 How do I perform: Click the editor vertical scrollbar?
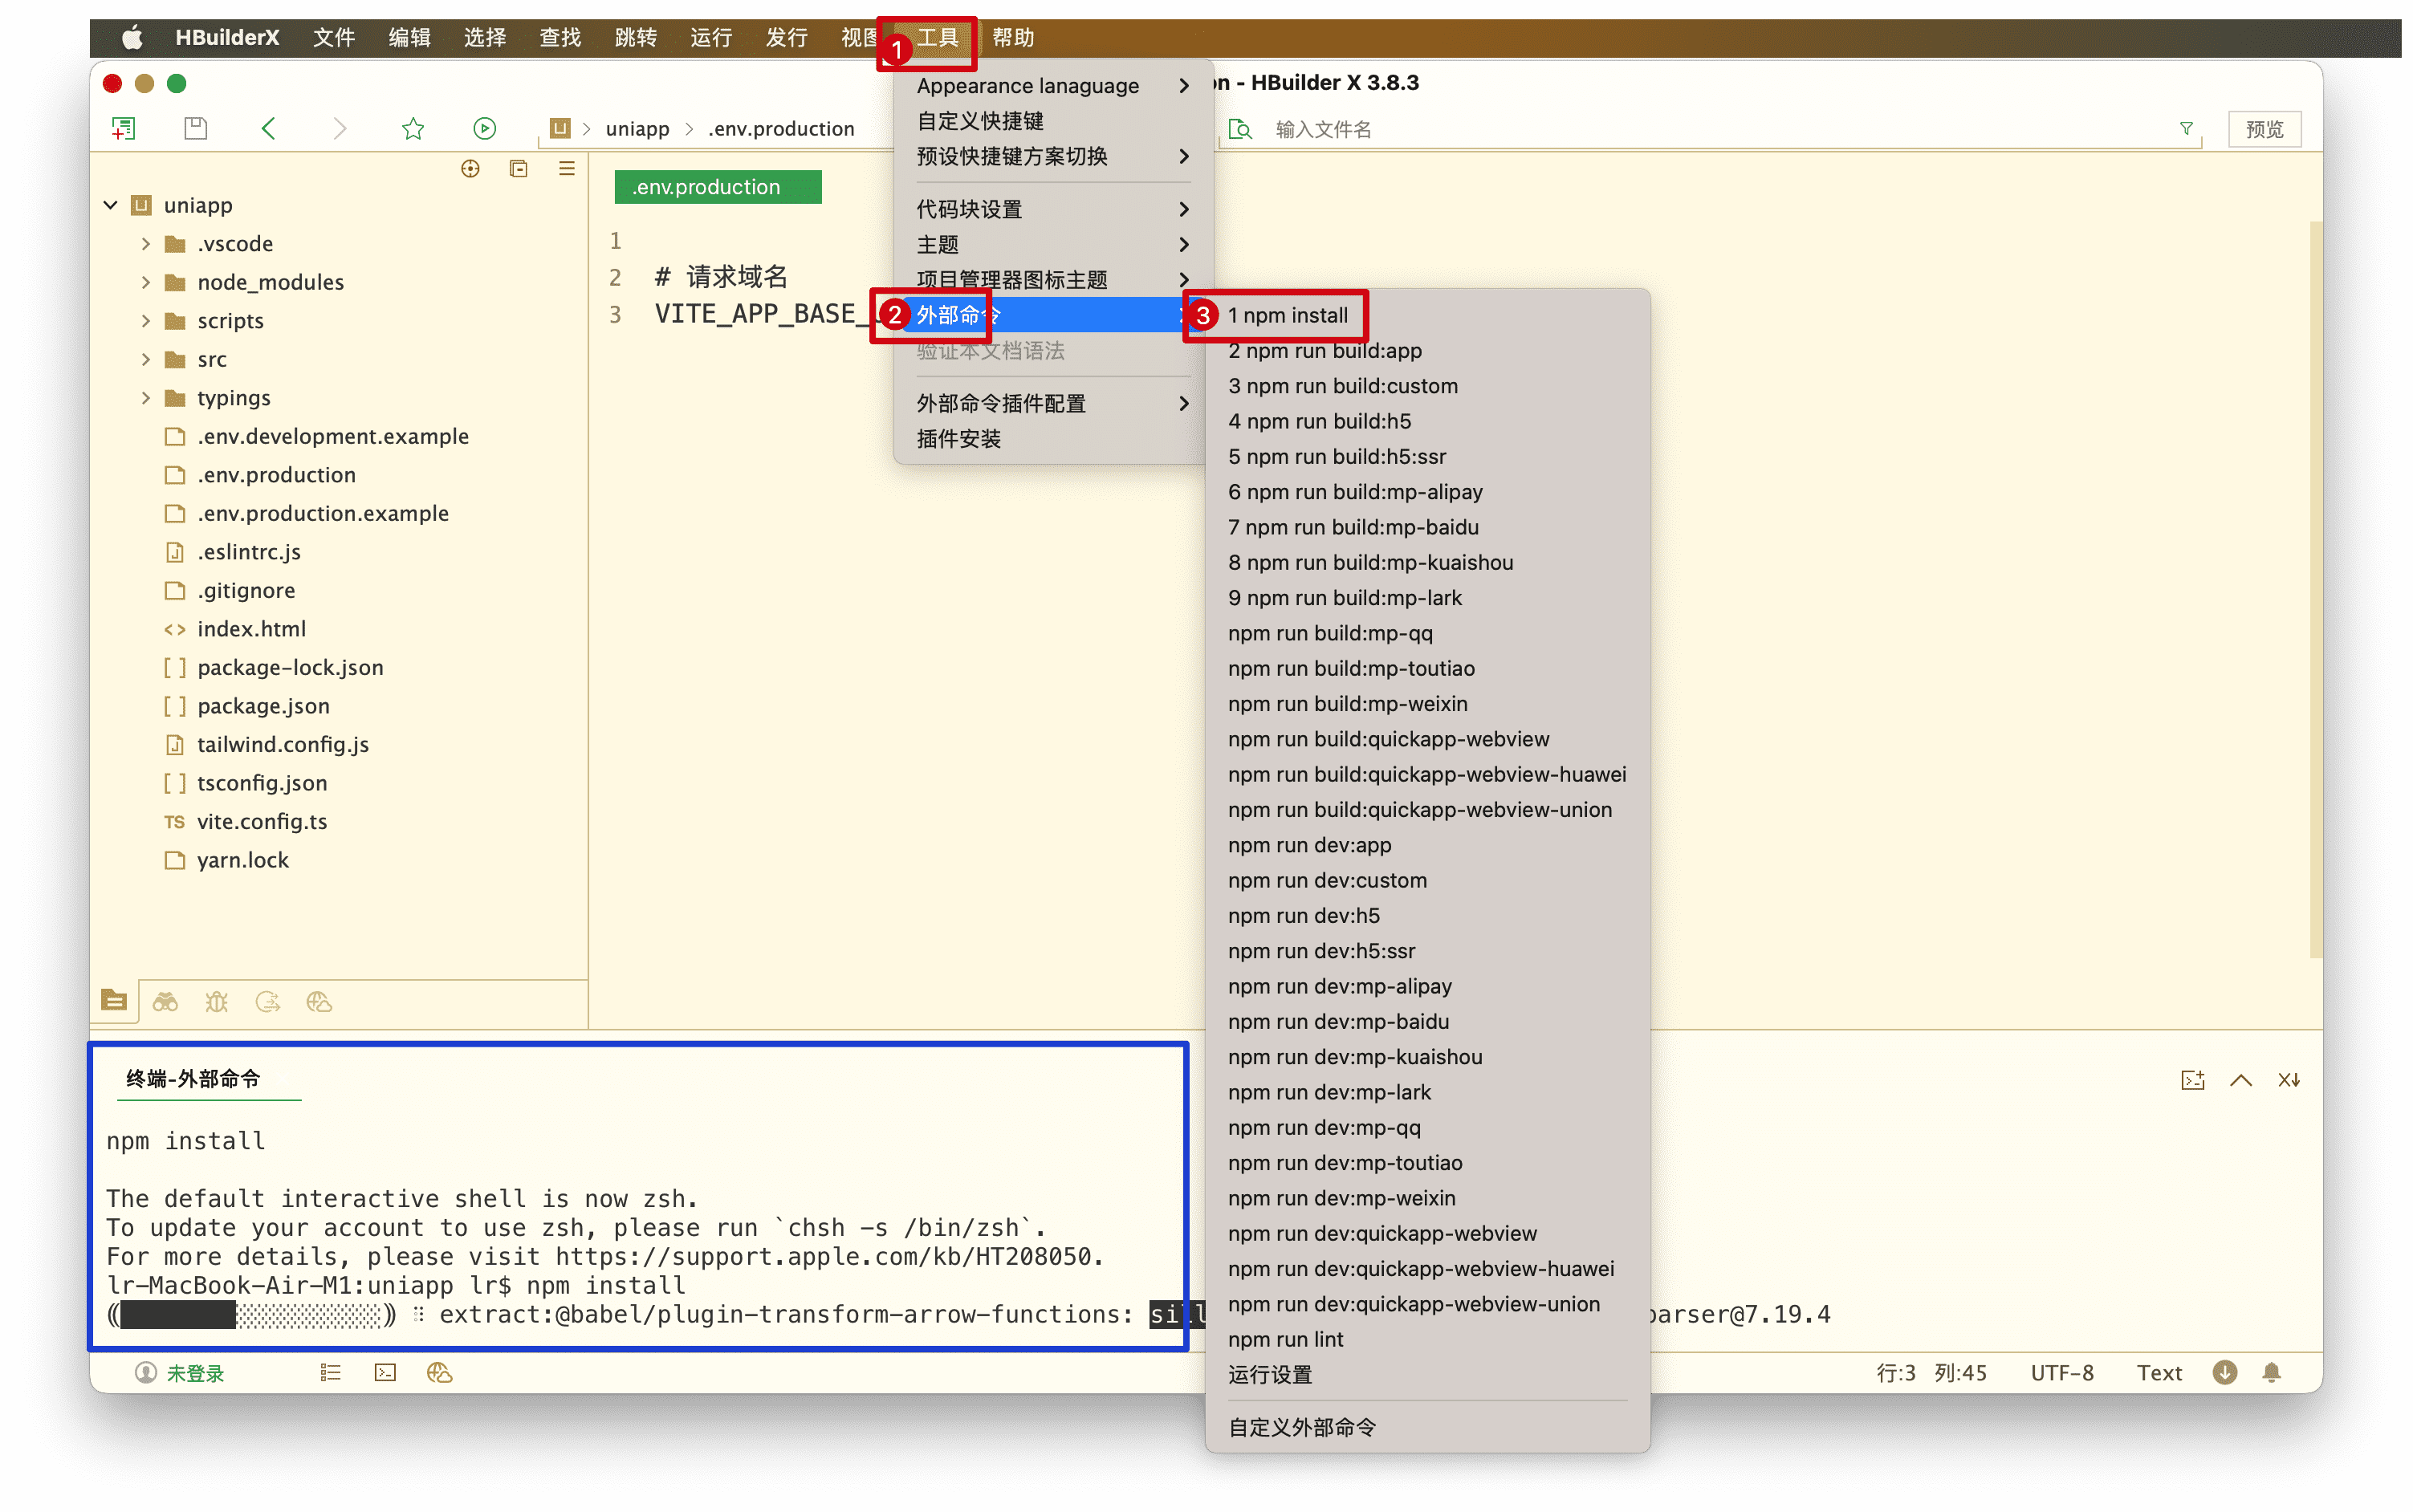click(x=2314, y=590)
